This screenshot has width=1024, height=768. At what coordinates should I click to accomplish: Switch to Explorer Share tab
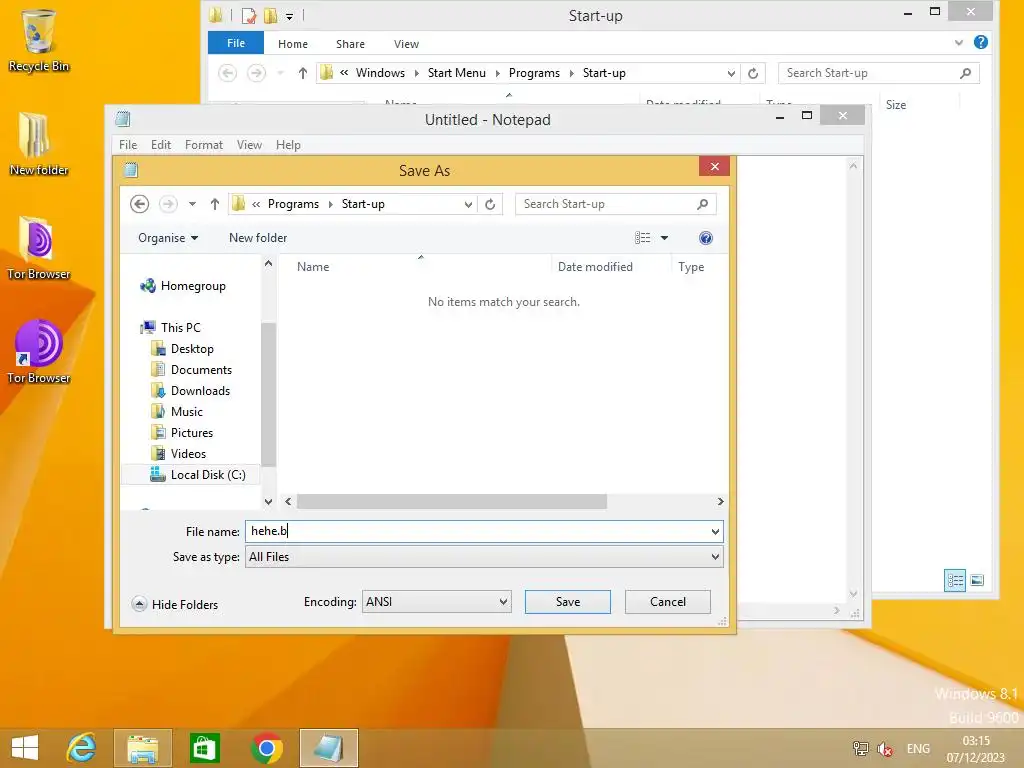tap(350, 44)
